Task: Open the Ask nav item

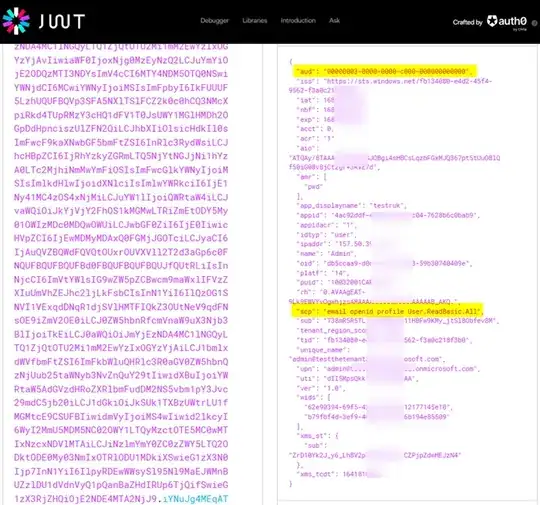Action: 334,21
